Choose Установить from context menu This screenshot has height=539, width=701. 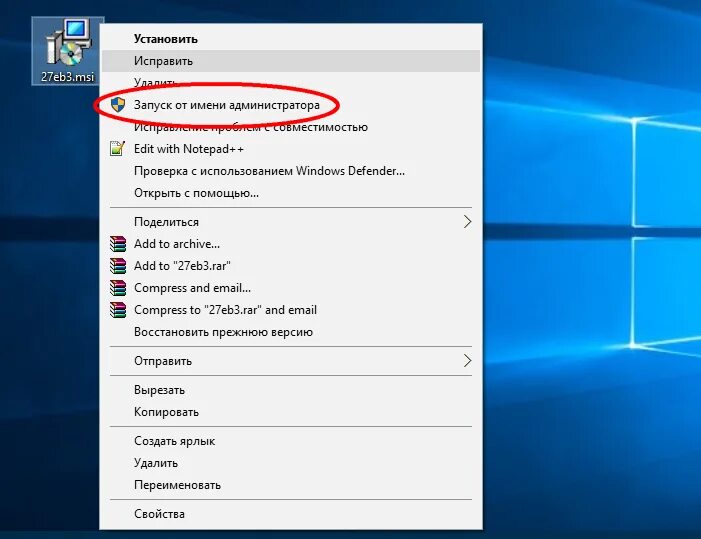pos(291,39)
